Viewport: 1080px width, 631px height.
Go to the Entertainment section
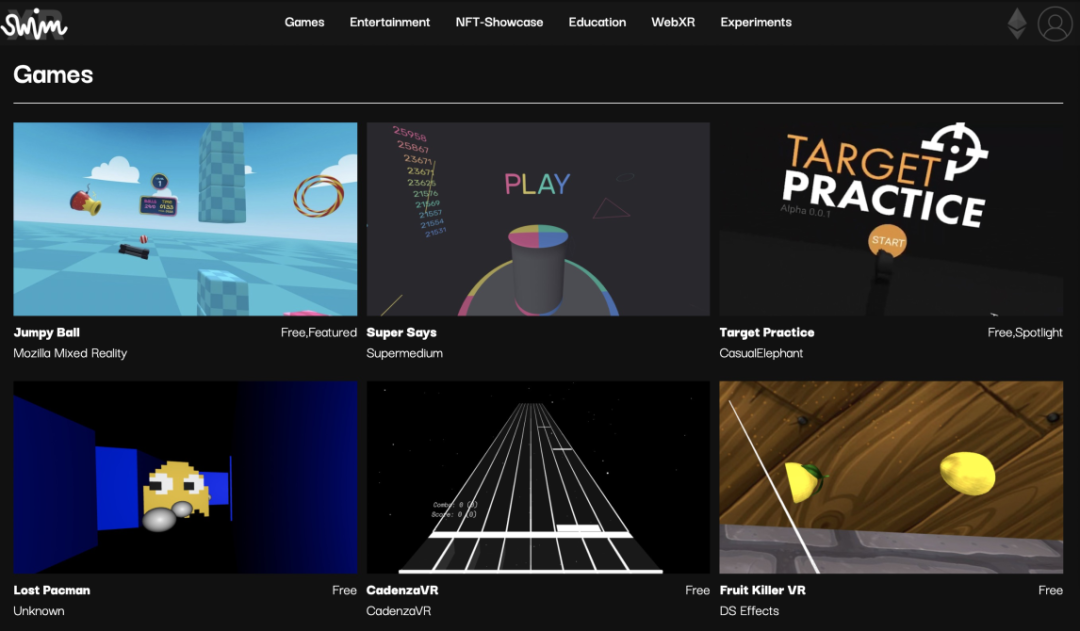click(x=390, y=22)
